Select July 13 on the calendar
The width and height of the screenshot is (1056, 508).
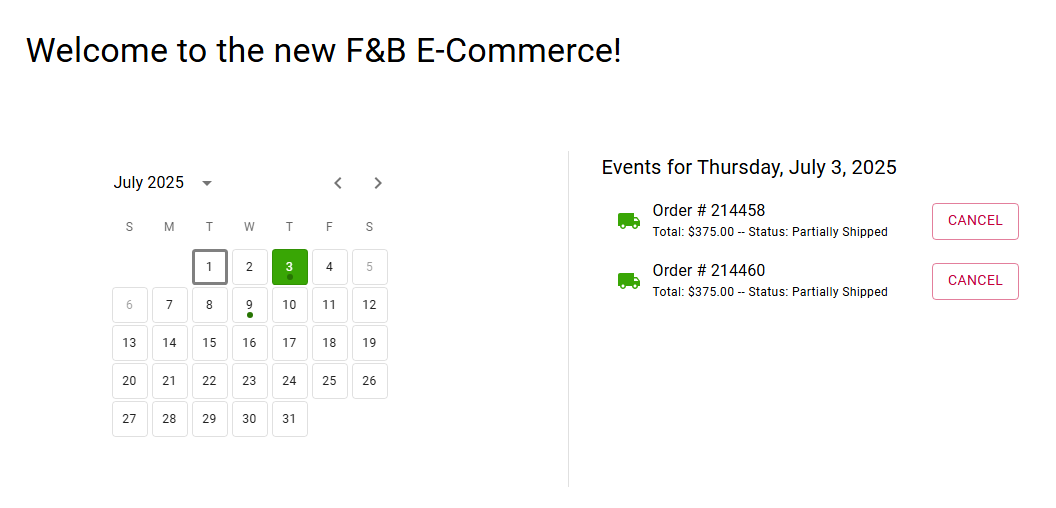(129, 343)
